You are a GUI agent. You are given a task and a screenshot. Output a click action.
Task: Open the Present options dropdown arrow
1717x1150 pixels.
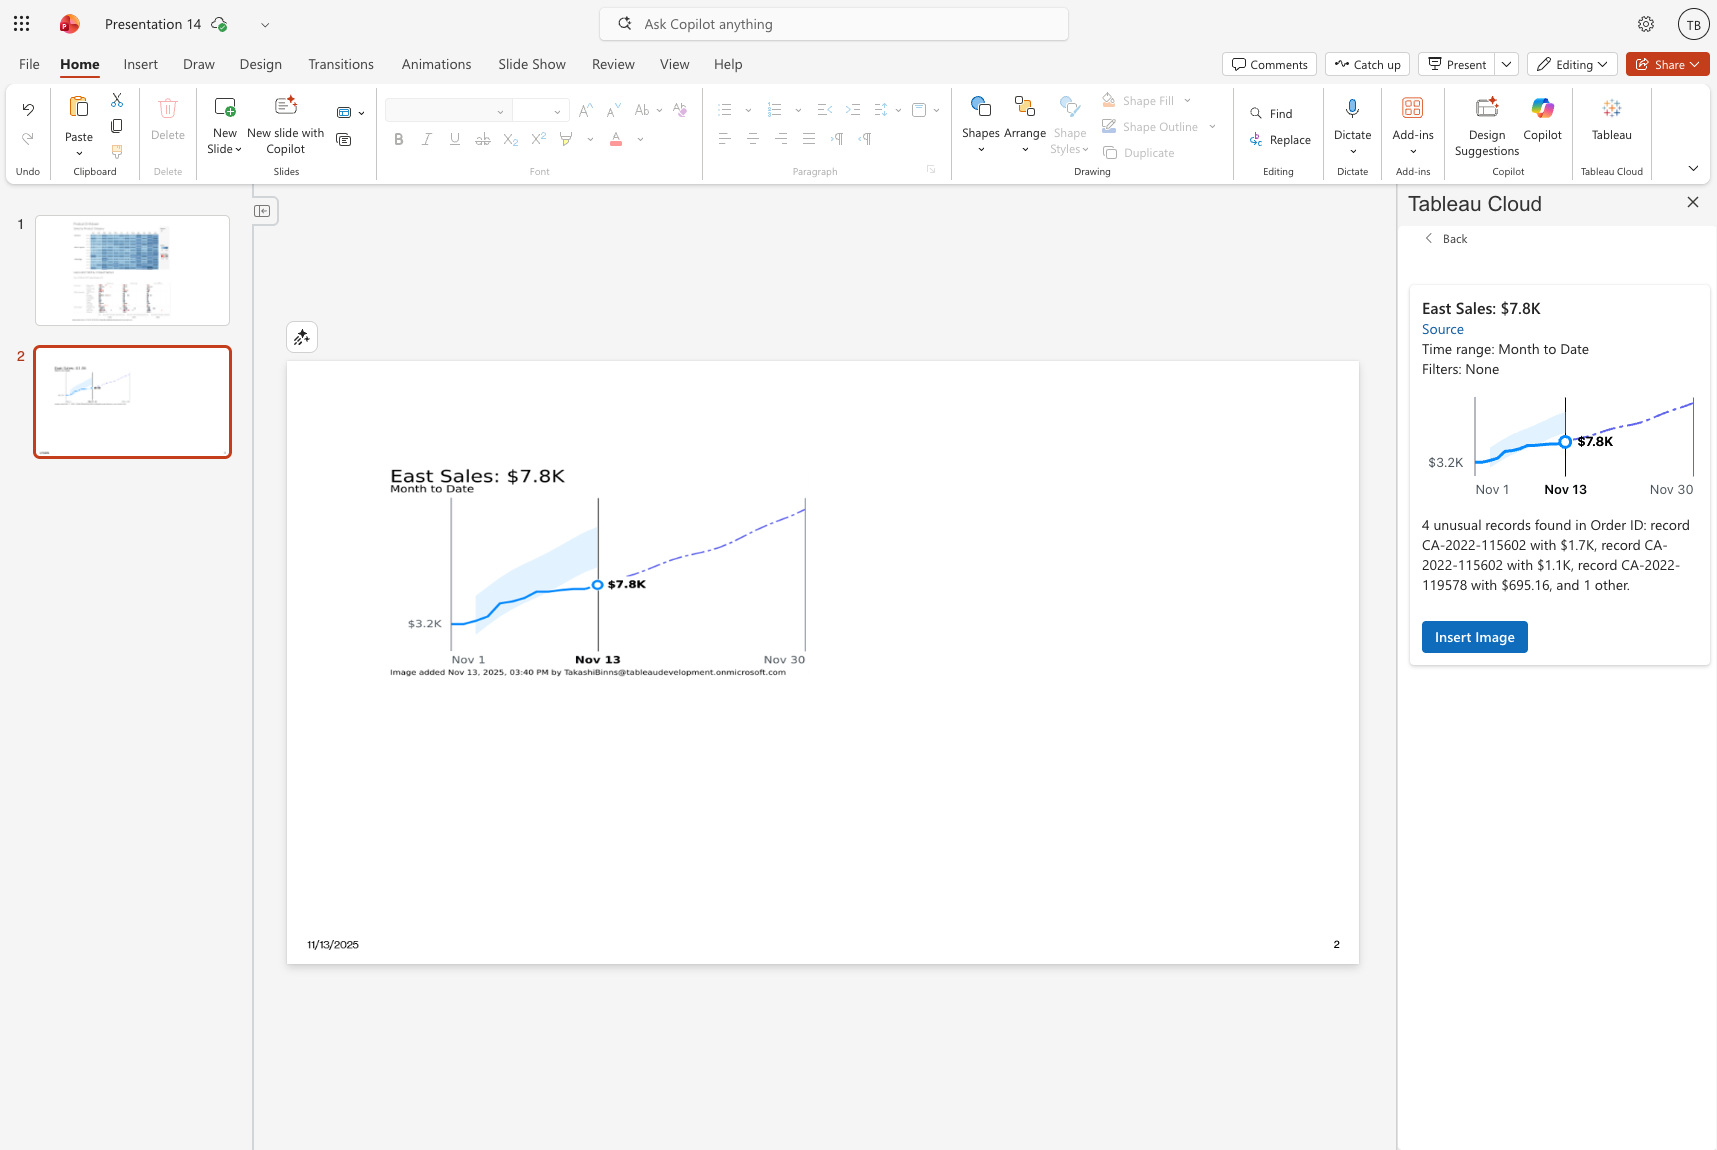pyautogui.click(x=1506, y=64)
